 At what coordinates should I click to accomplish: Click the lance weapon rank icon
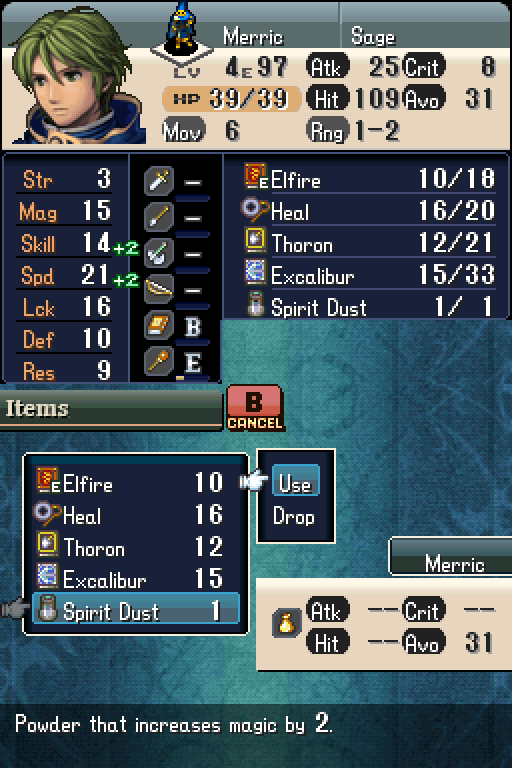pos(159,216)
